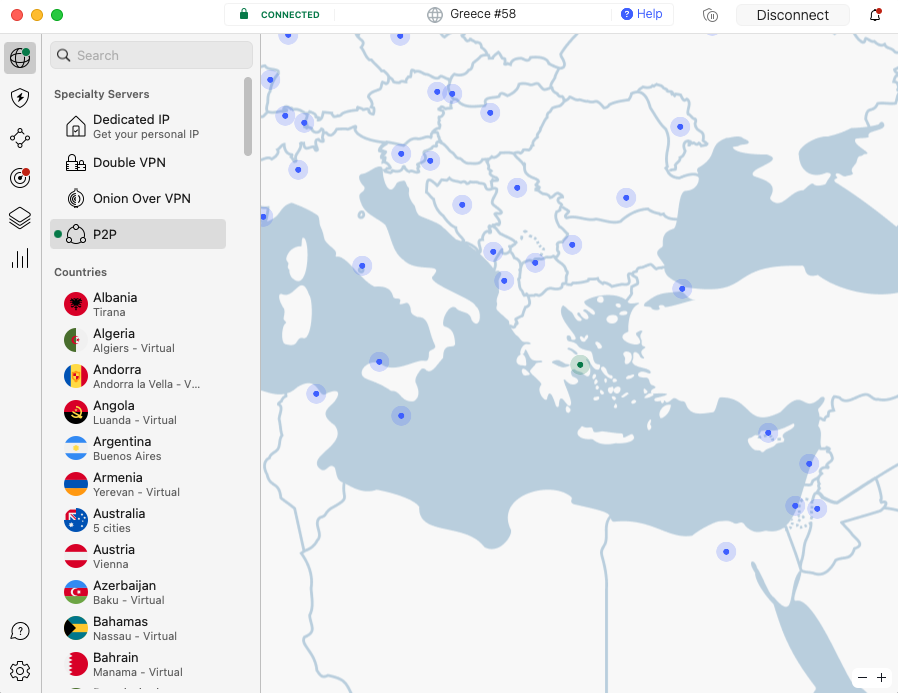Image resolution: width=898 pixels, height=693 pixels.
Task: Click the stacked layers icon in sidebar
Action: tap(20, 218)
